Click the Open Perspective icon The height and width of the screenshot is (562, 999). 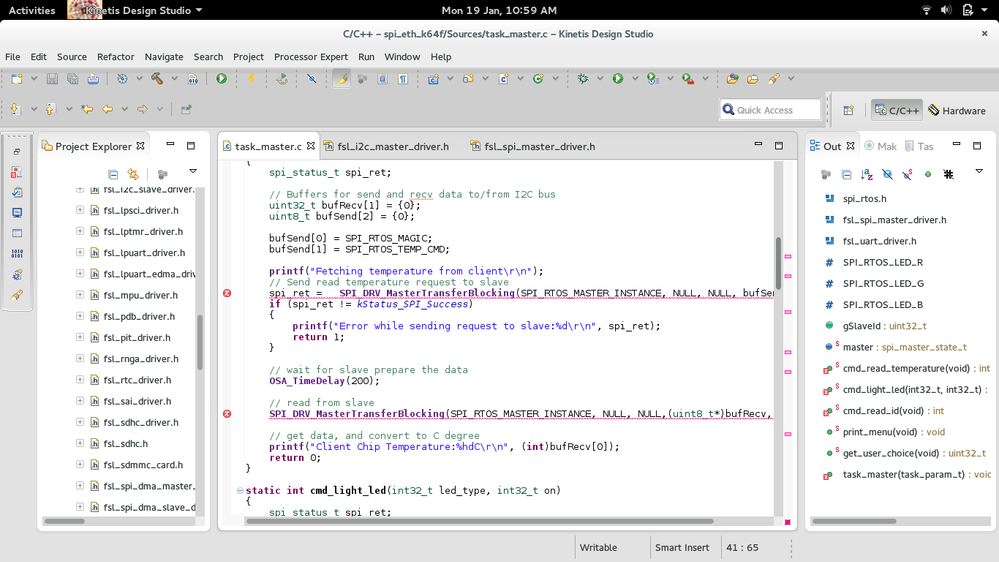[x=848, y=110]
